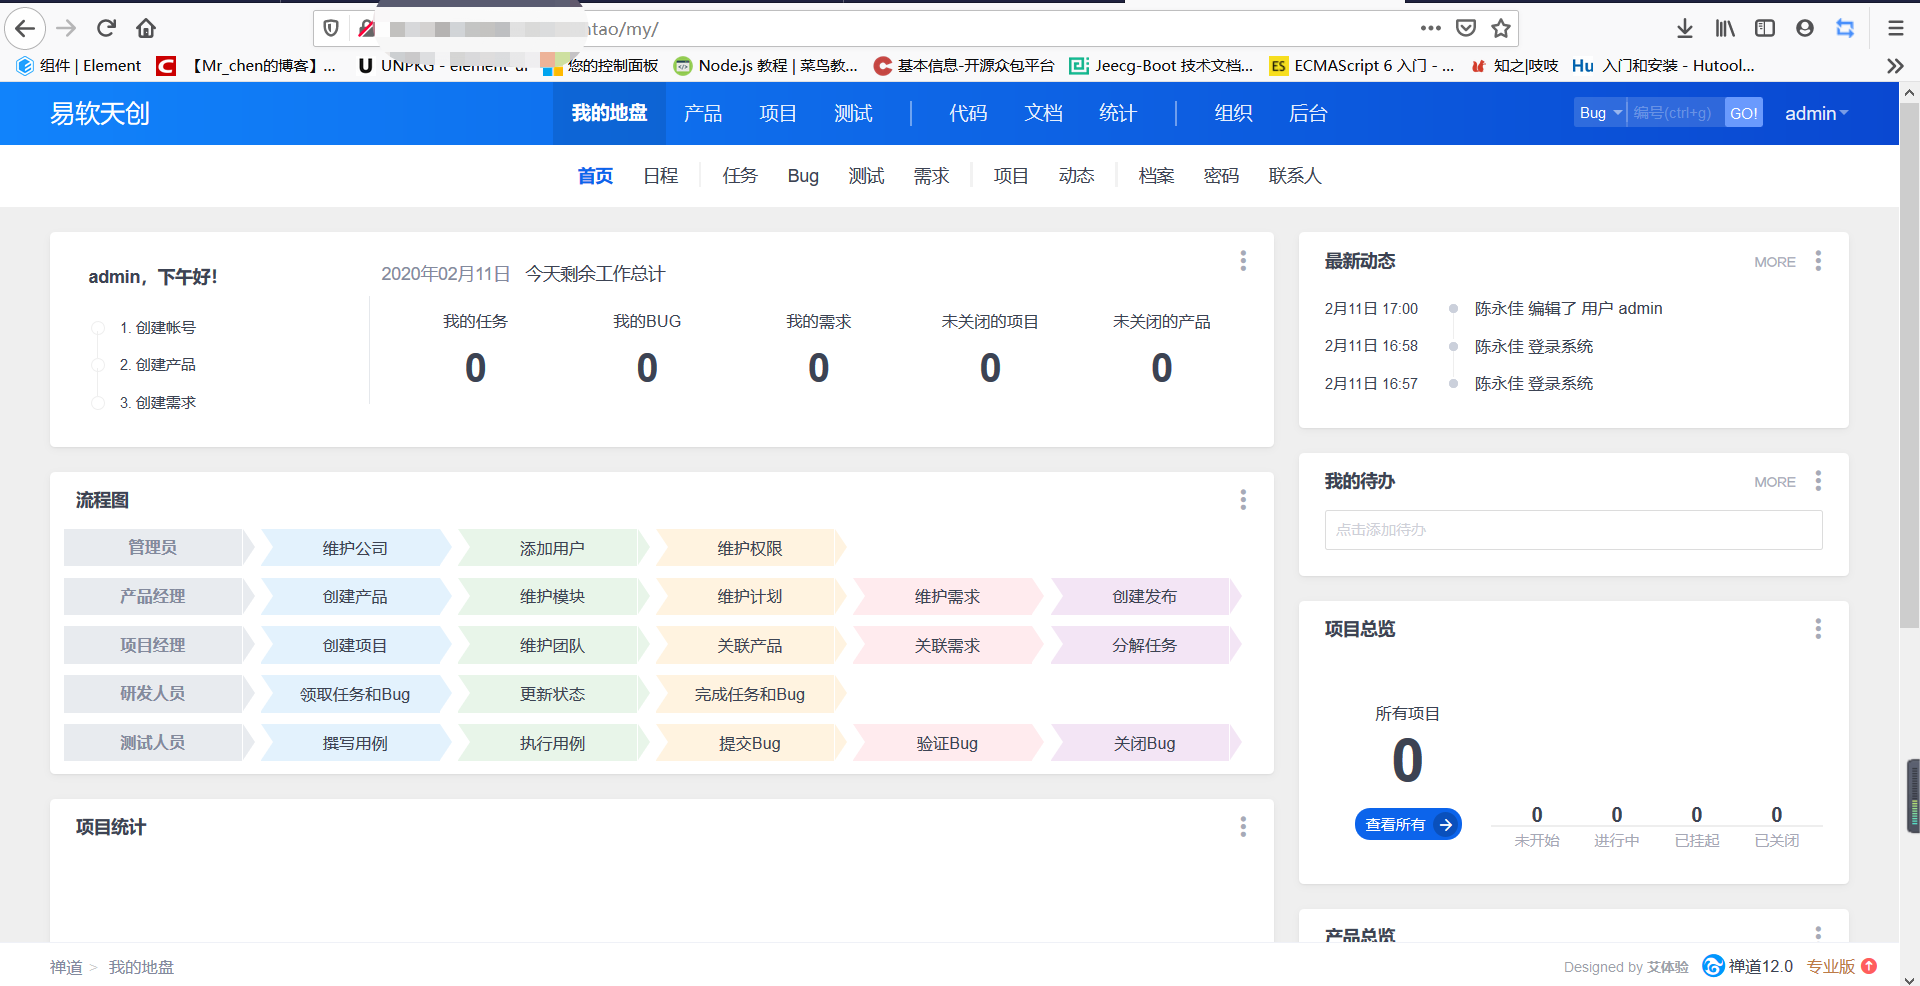Click 禅道 breadcrumb link in footer

pyautogui.click(x=66, y=967)
